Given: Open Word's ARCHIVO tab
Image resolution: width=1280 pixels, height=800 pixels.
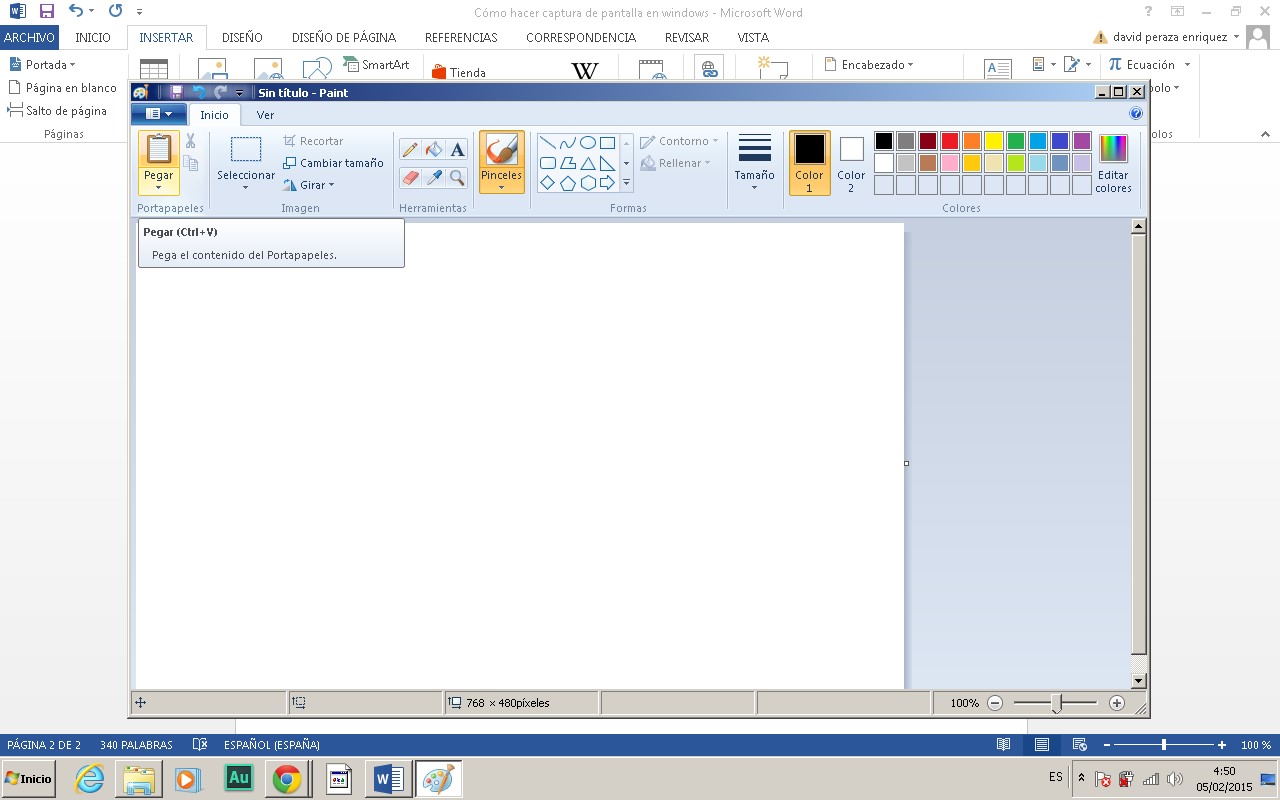Looking at the screenshot, I should point(29,38).
